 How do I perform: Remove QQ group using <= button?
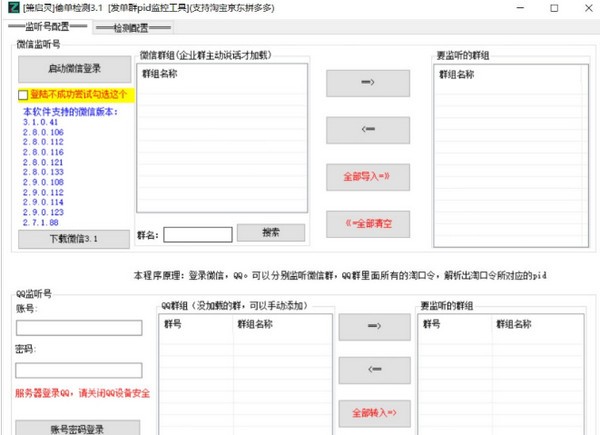click(374, 369)
